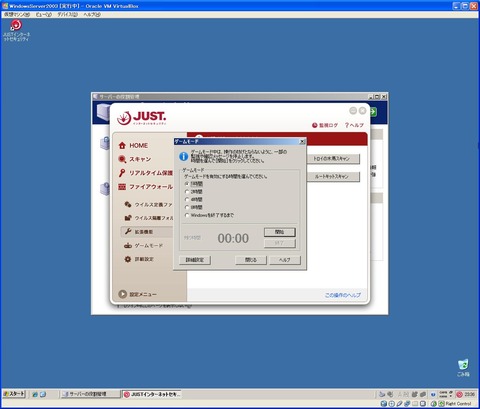The width and height of the screenshot is (480, 409).
Task: Click JUST red tray icon near clock
Action: coord(460,394)
